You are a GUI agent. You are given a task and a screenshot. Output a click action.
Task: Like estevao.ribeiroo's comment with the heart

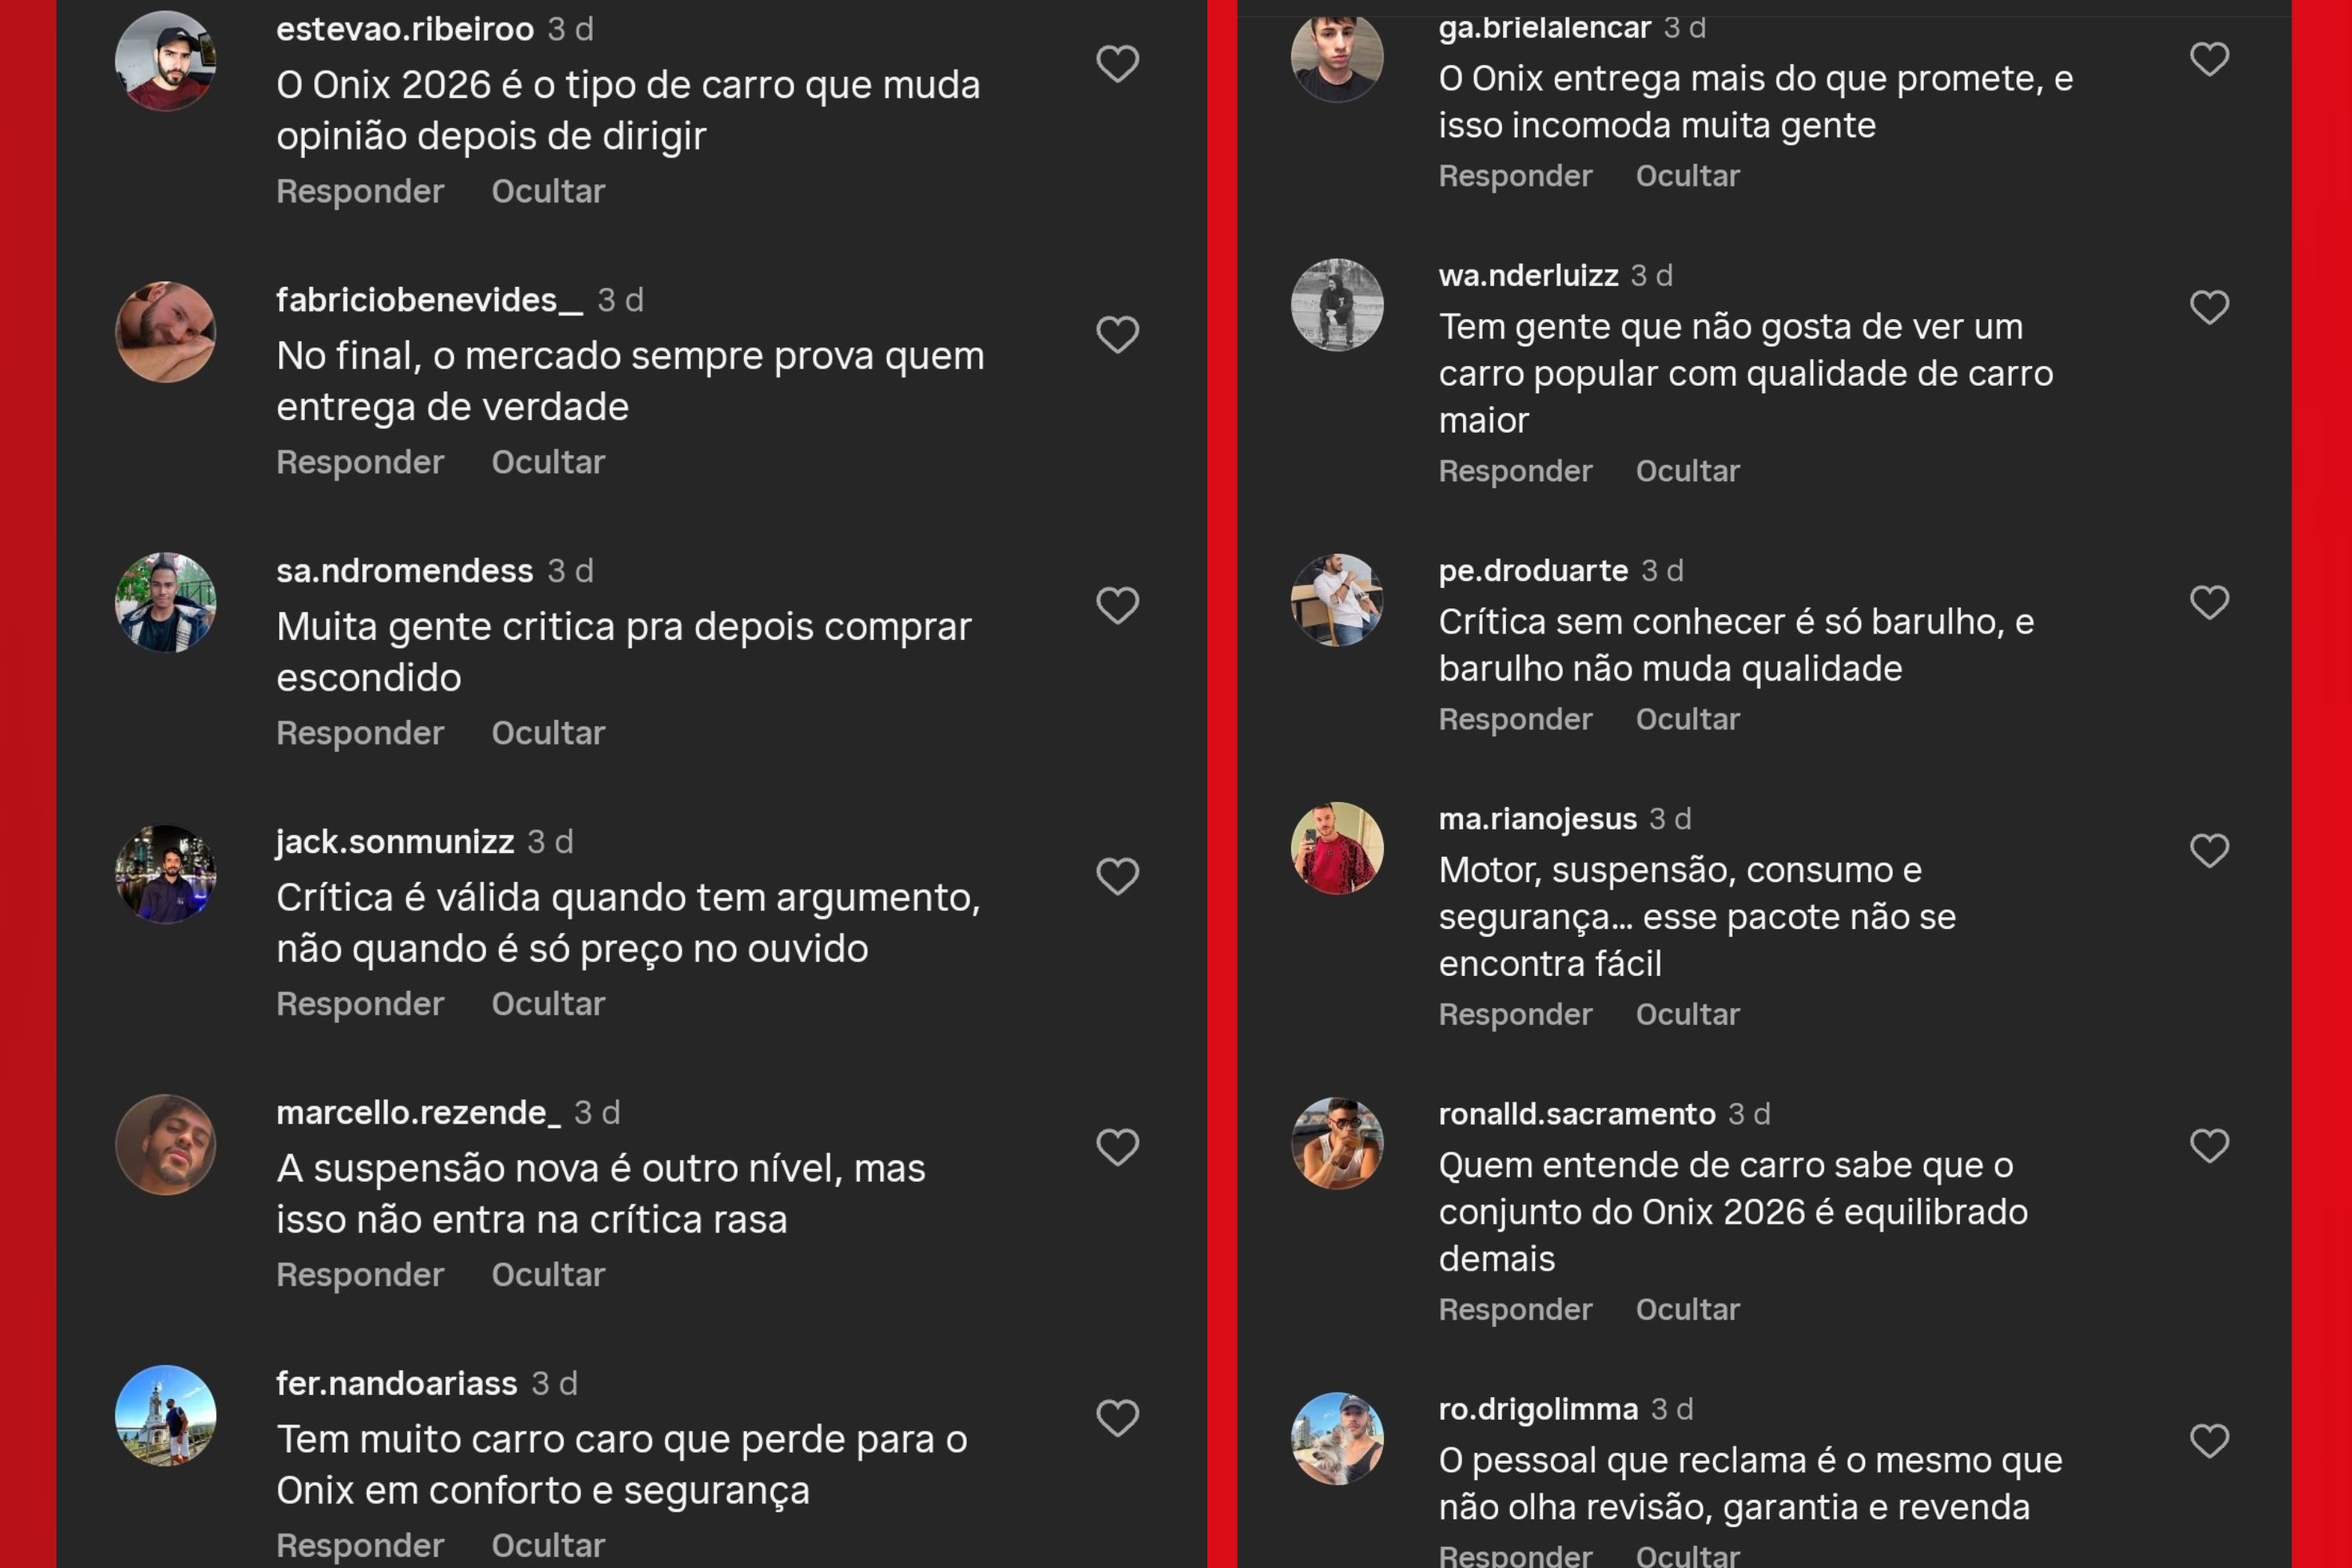coord(1117,64)
